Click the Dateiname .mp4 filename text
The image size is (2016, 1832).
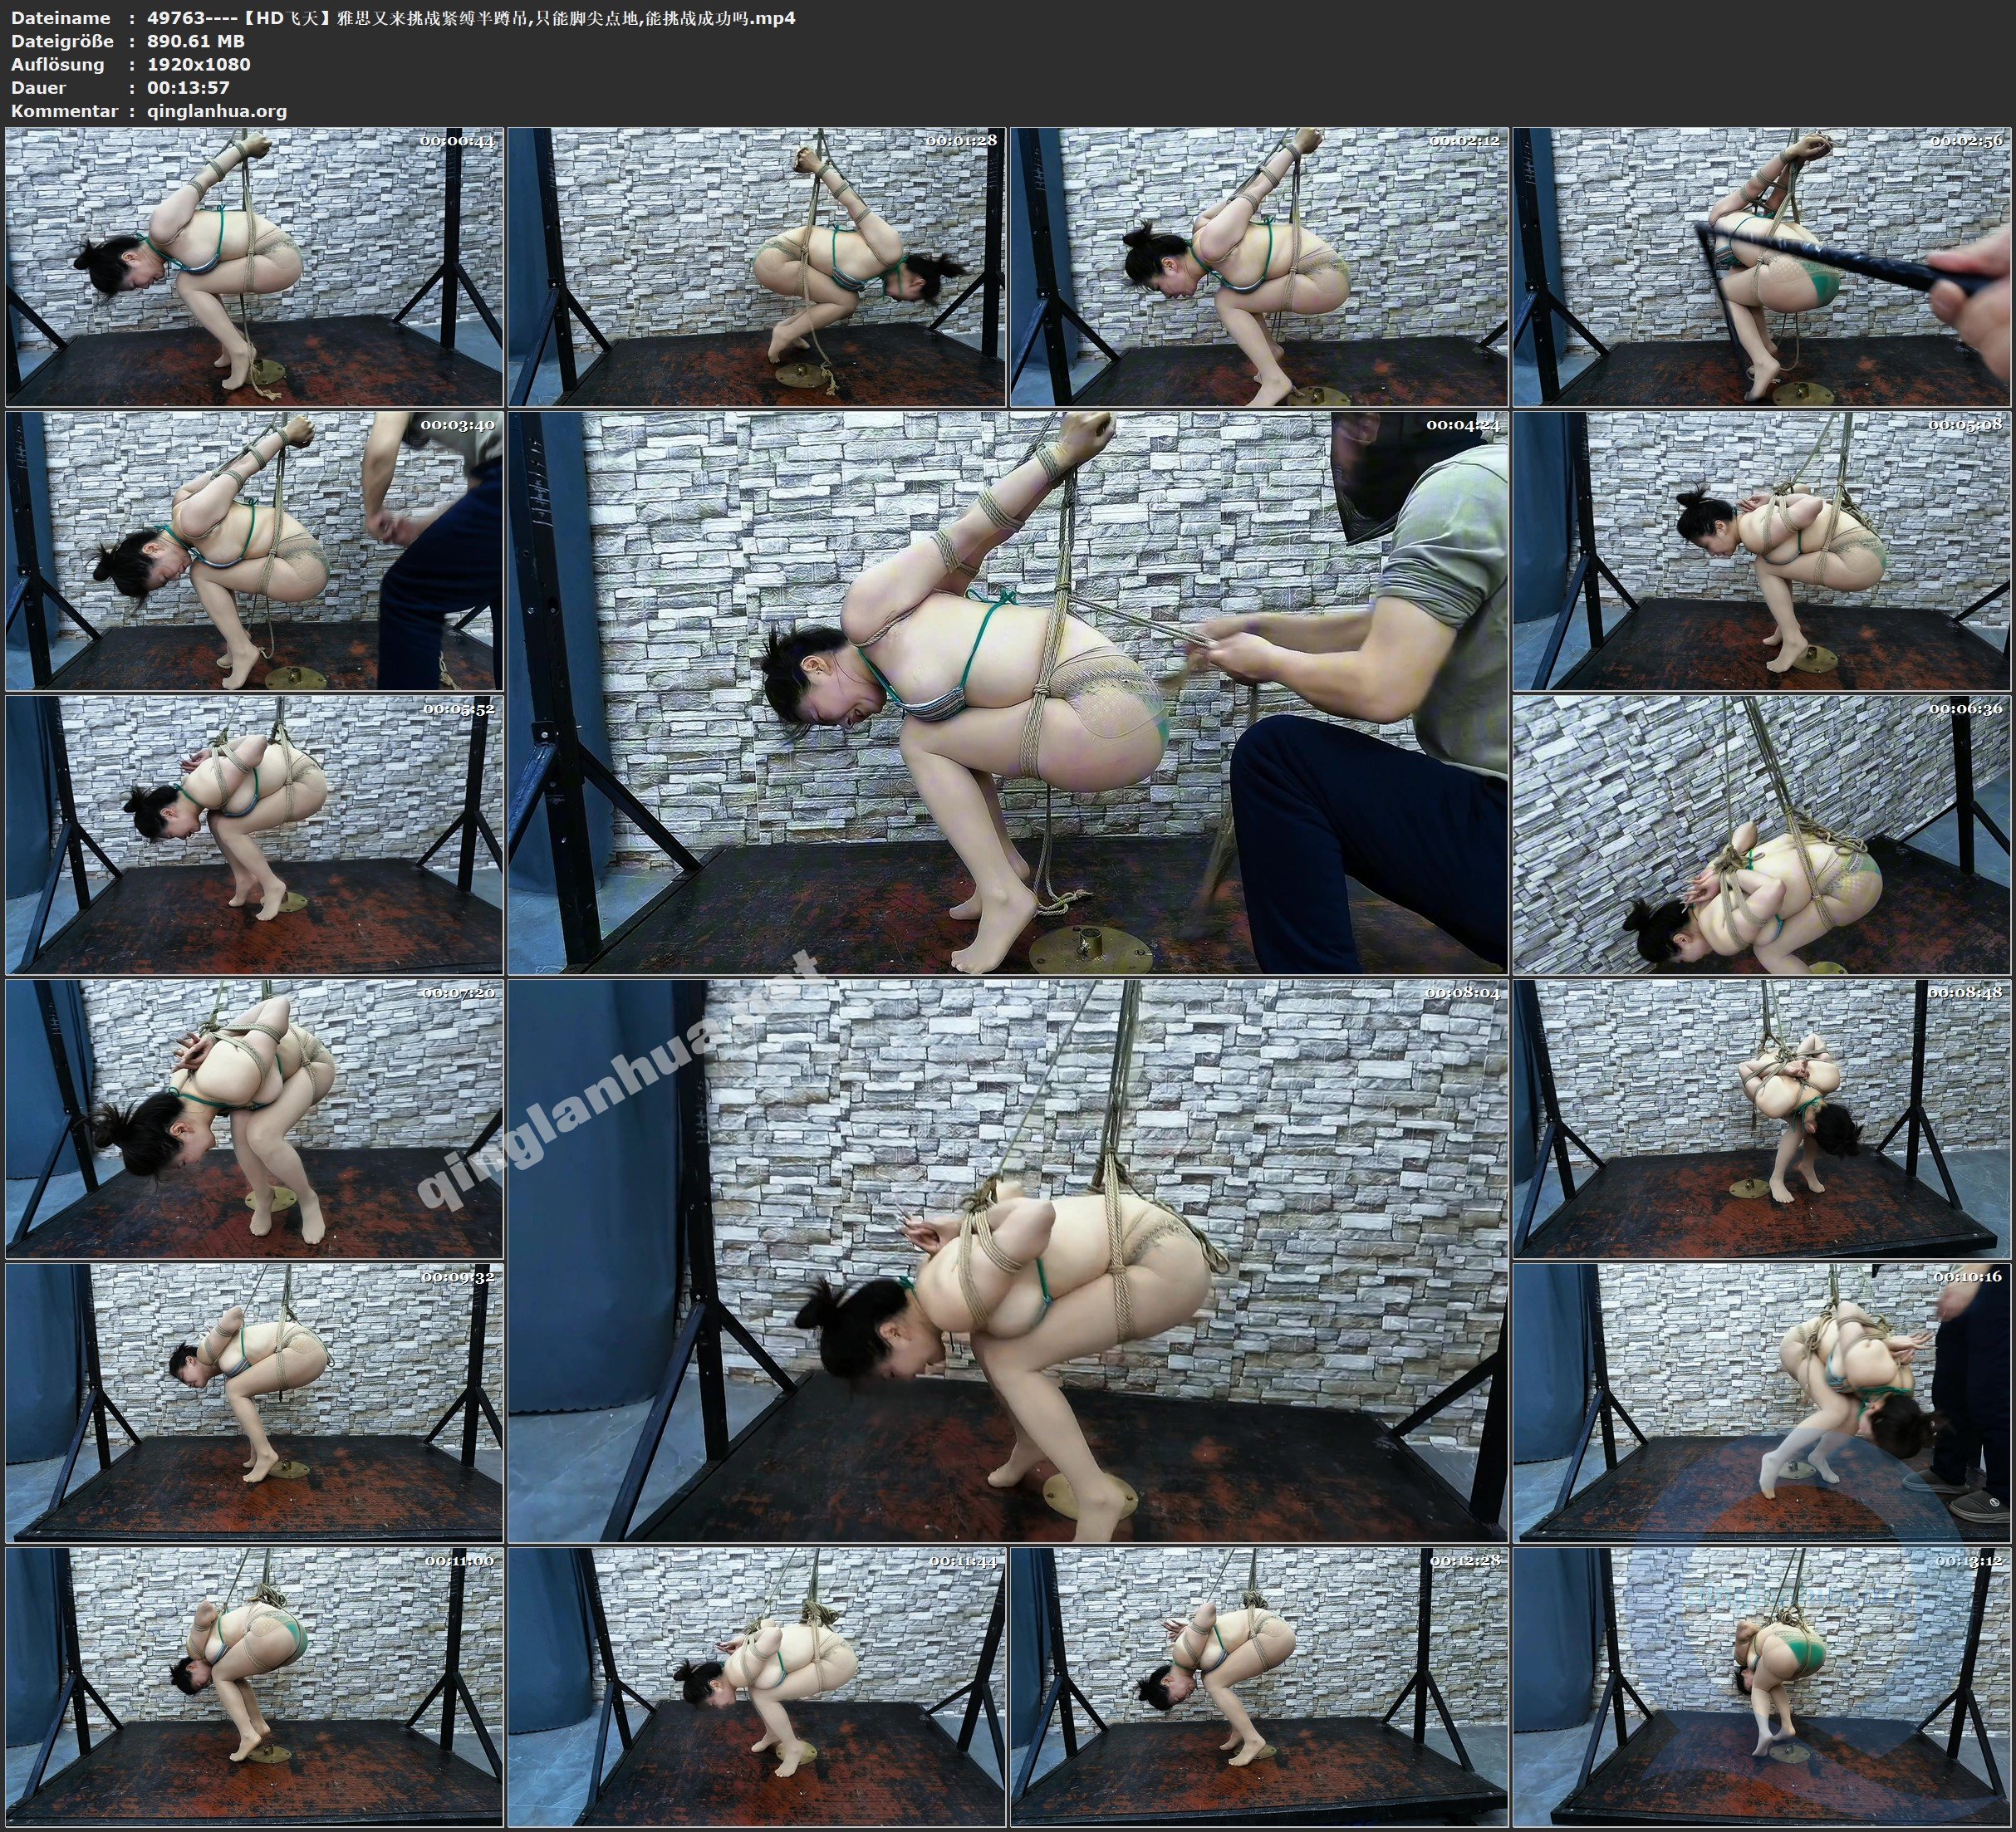click(470, 18)
